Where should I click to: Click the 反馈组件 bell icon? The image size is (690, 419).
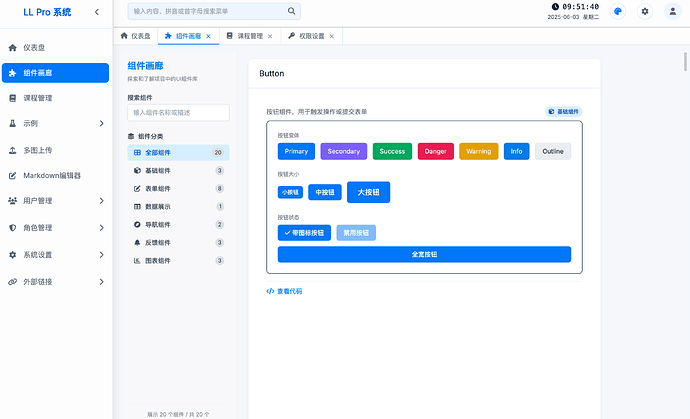137,243
